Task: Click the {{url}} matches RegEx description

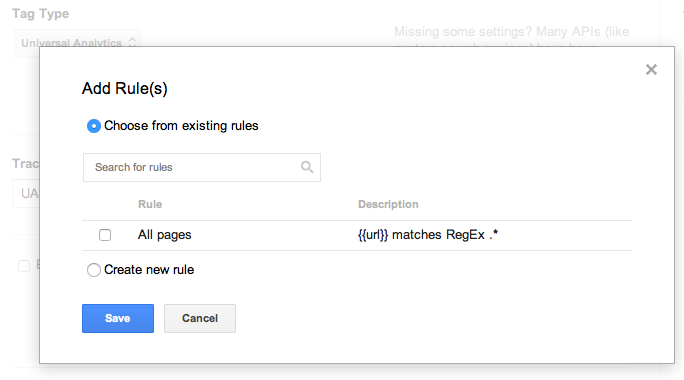Action: (428, 235)
